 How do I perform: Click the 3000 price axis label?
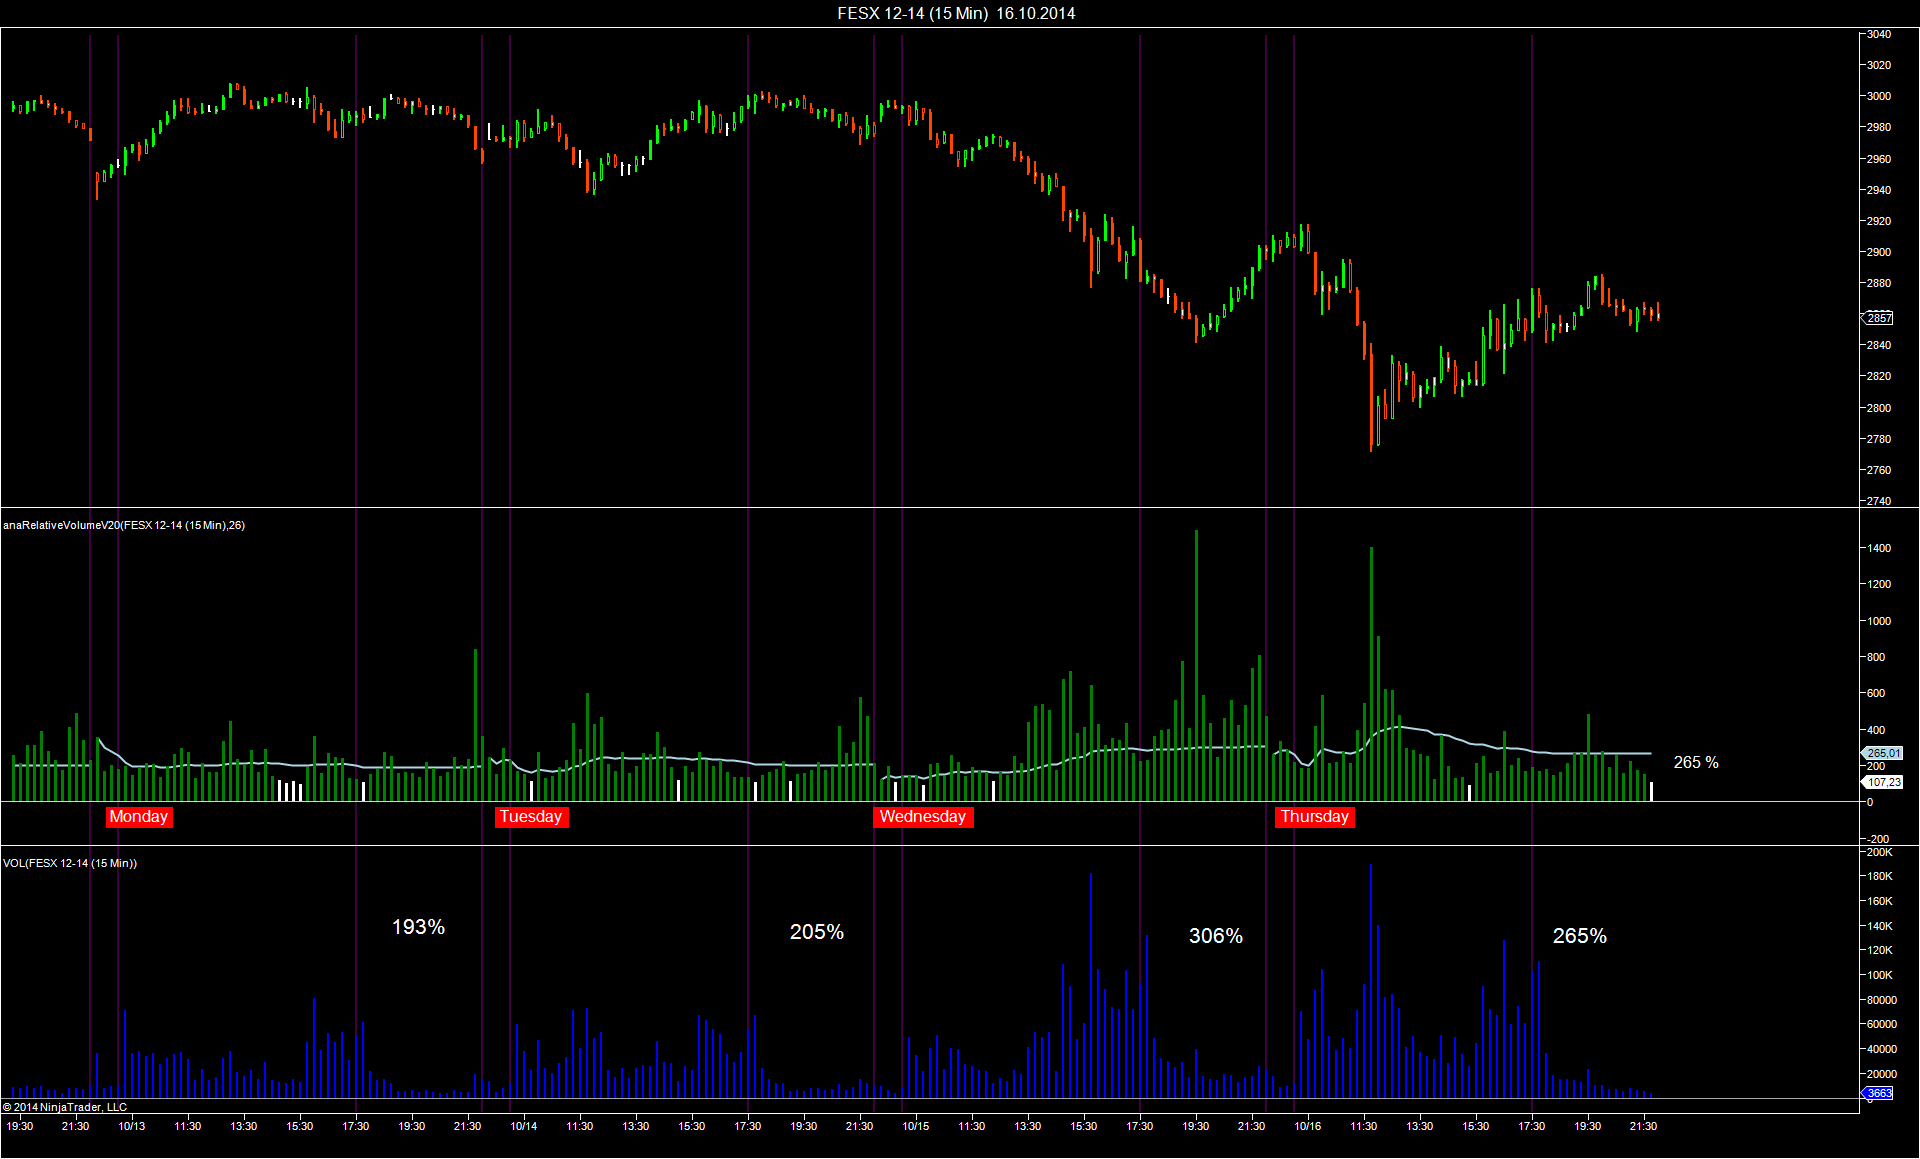point(1879,96)
